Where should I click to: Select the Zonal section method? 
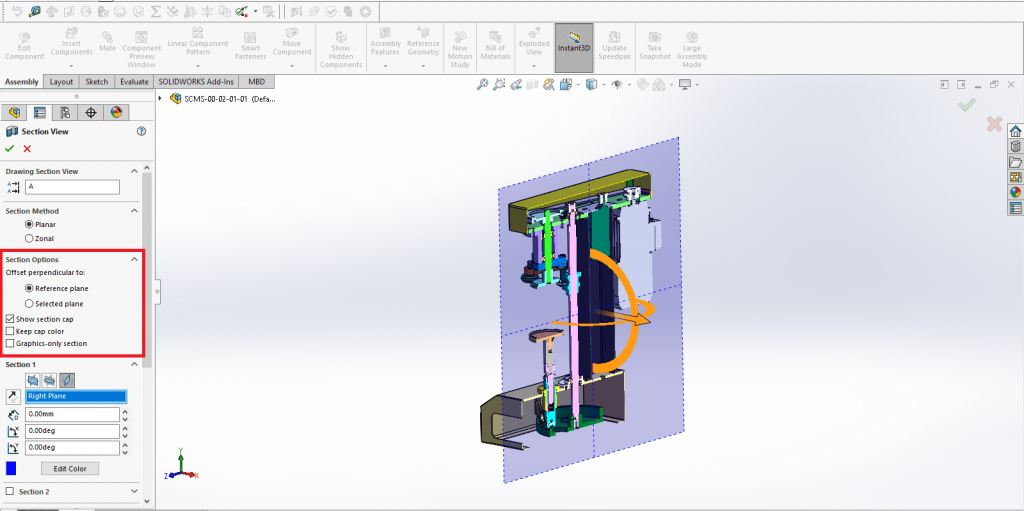tap(29, 239)
